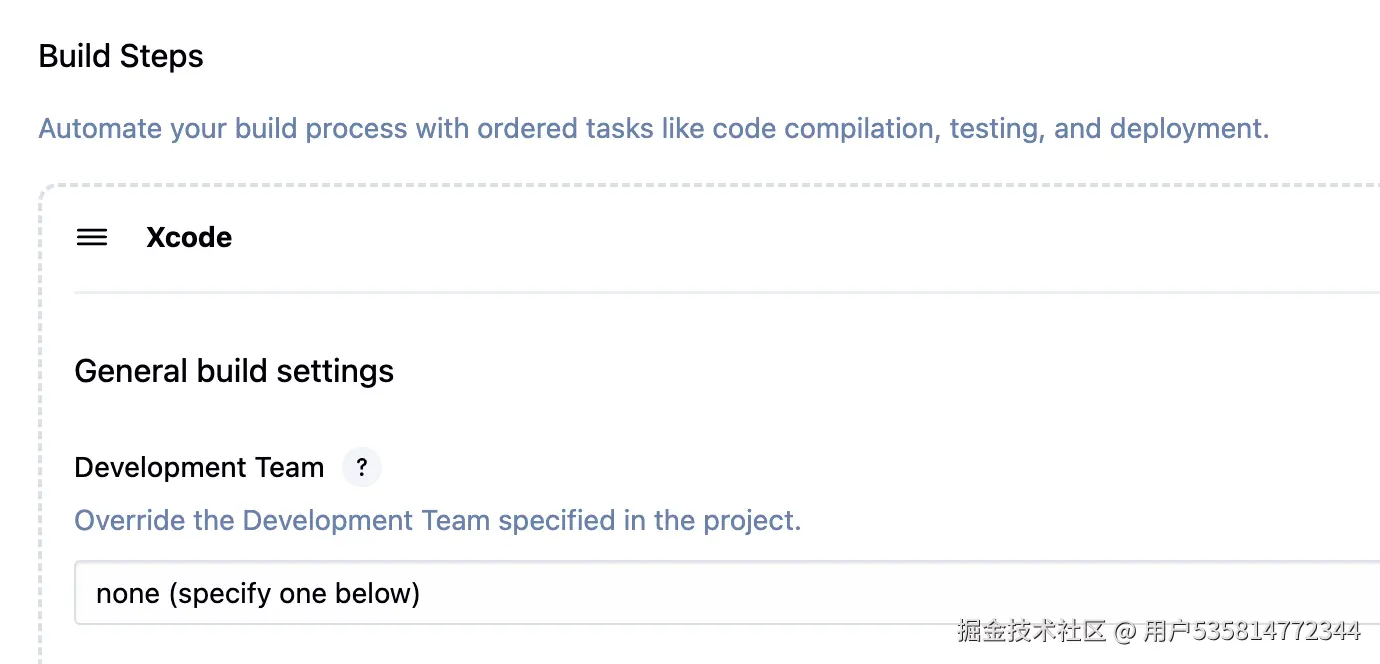Click the 掘金技术社区 watermark text
The height and width of the screenshot is (664, 1380).
(1031, 631)
